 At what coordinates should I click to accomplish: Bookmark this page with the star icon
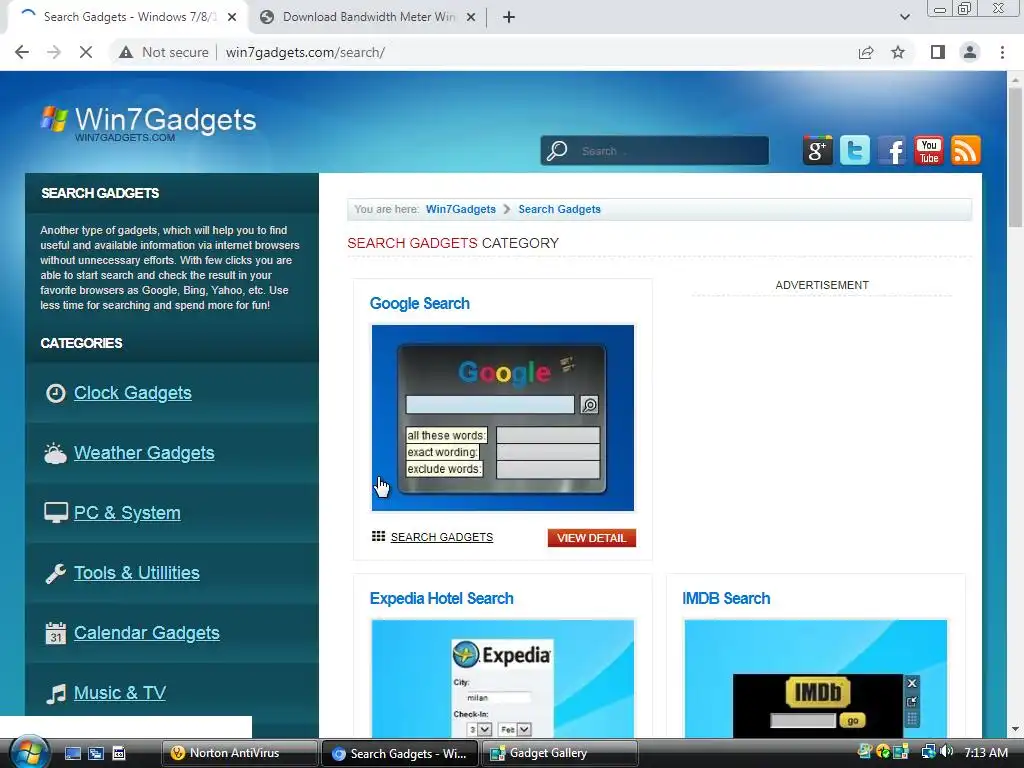click(898, 52)
